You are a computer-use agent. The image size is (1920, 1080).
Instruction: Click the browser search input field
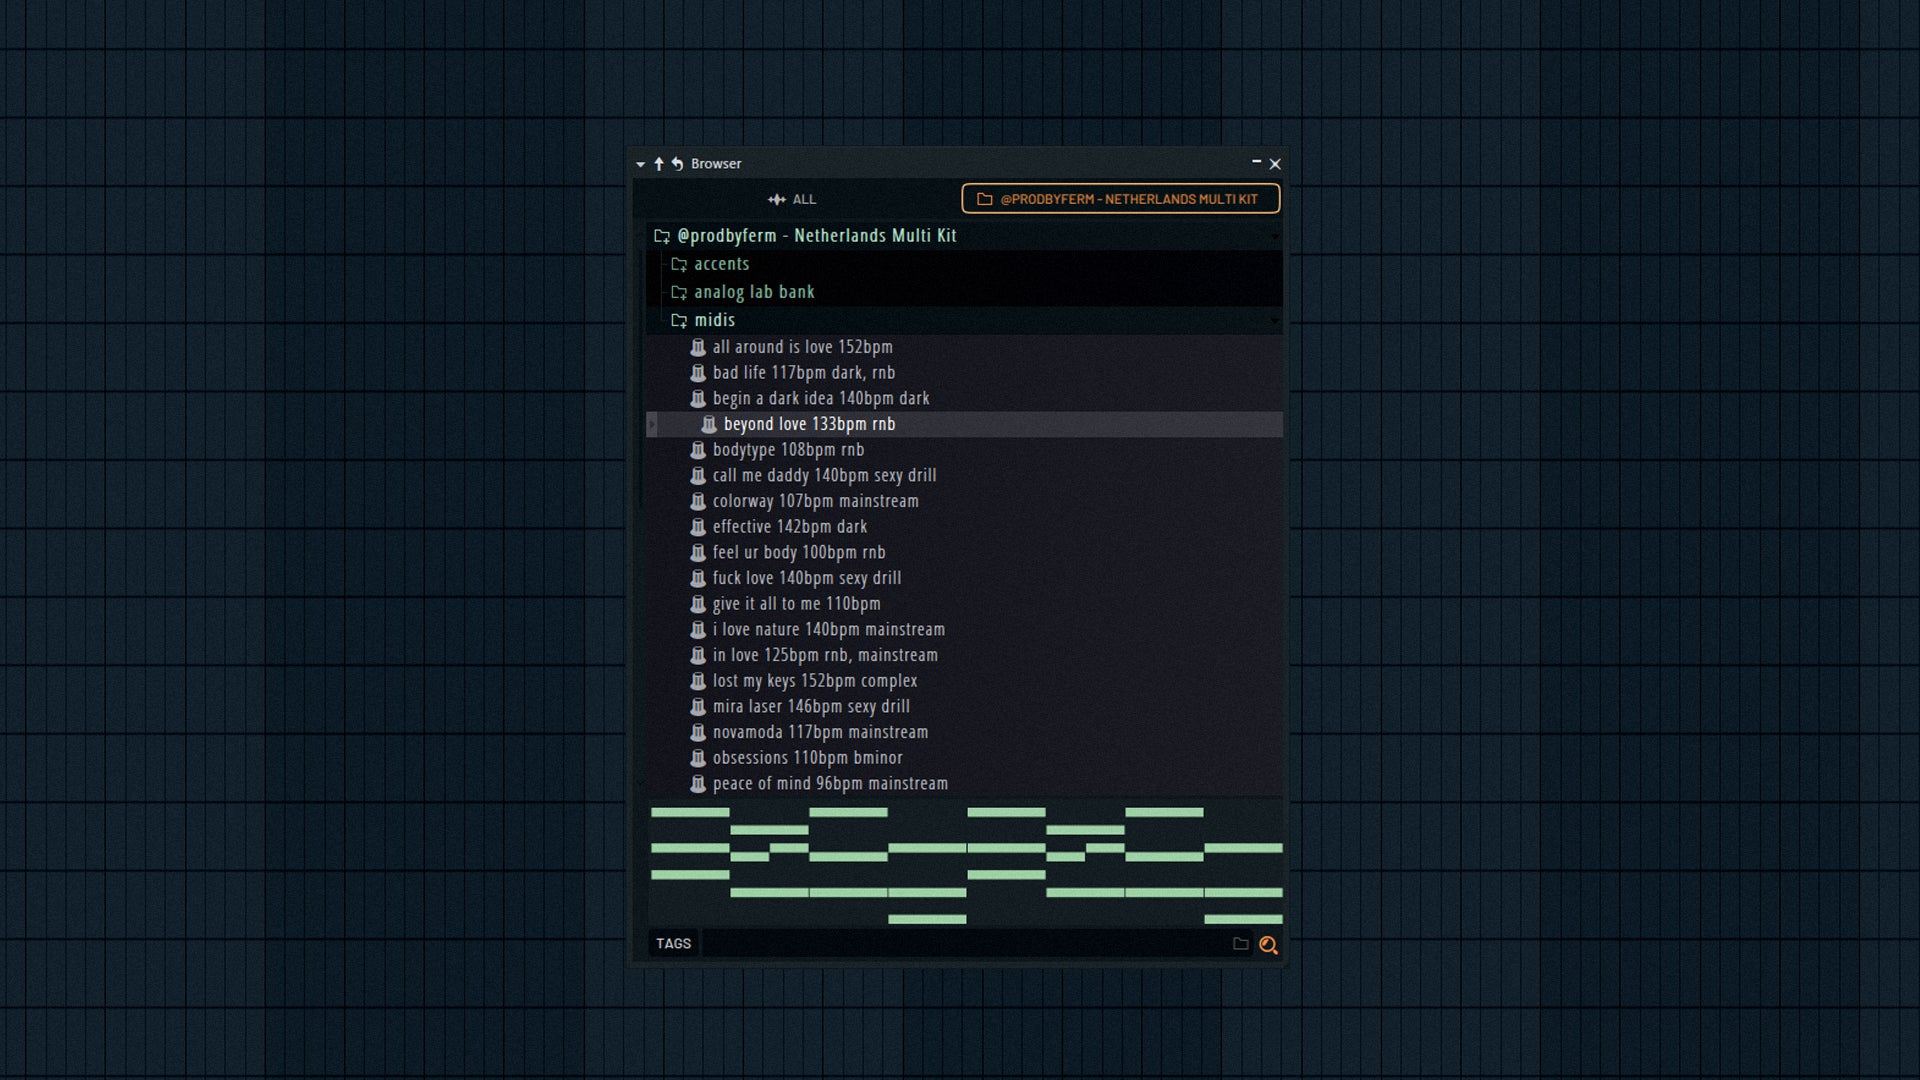pos(965,944)
